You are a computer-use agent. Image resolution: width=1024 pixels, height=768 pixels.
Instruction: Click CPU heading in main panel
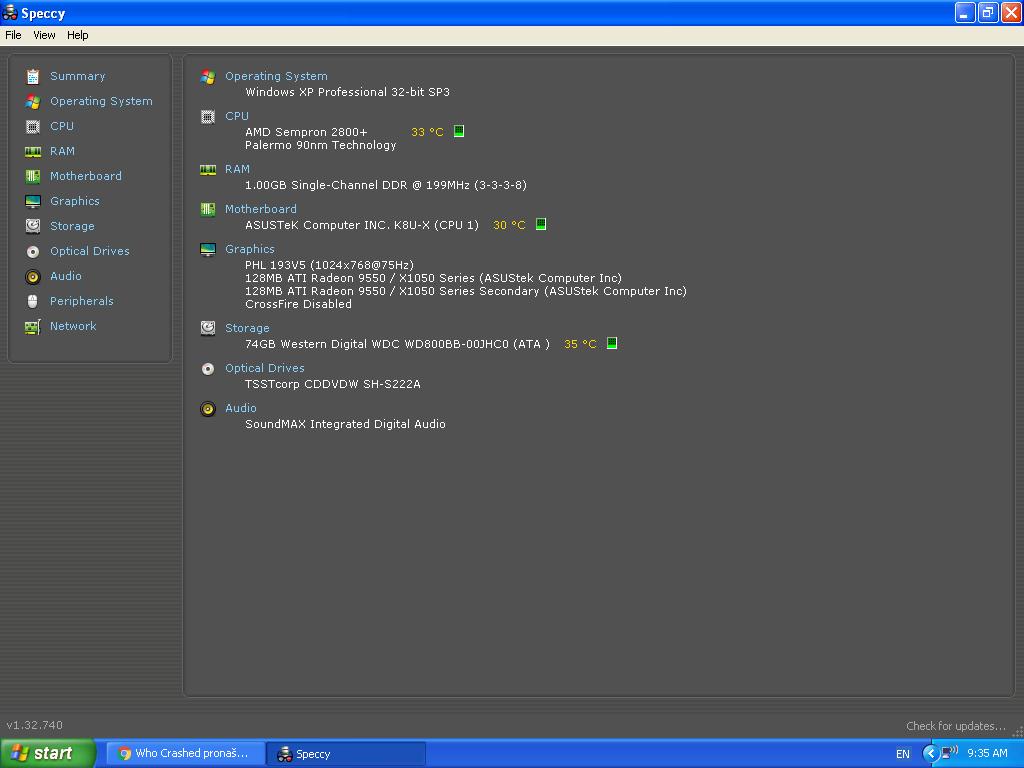point(236,116)
